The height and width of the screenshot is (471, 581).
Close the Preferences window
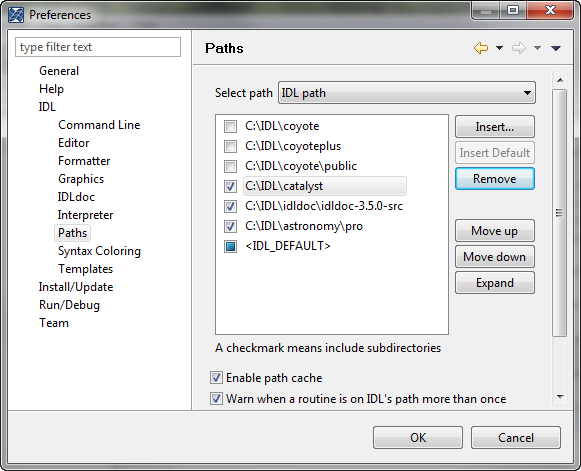[x=551, y=10]
